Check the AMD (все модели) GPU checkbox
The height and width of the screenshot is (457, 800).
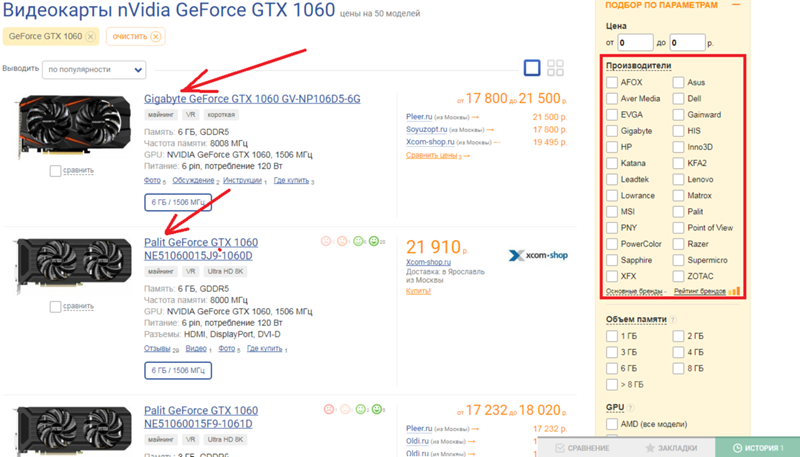[612, 424]
